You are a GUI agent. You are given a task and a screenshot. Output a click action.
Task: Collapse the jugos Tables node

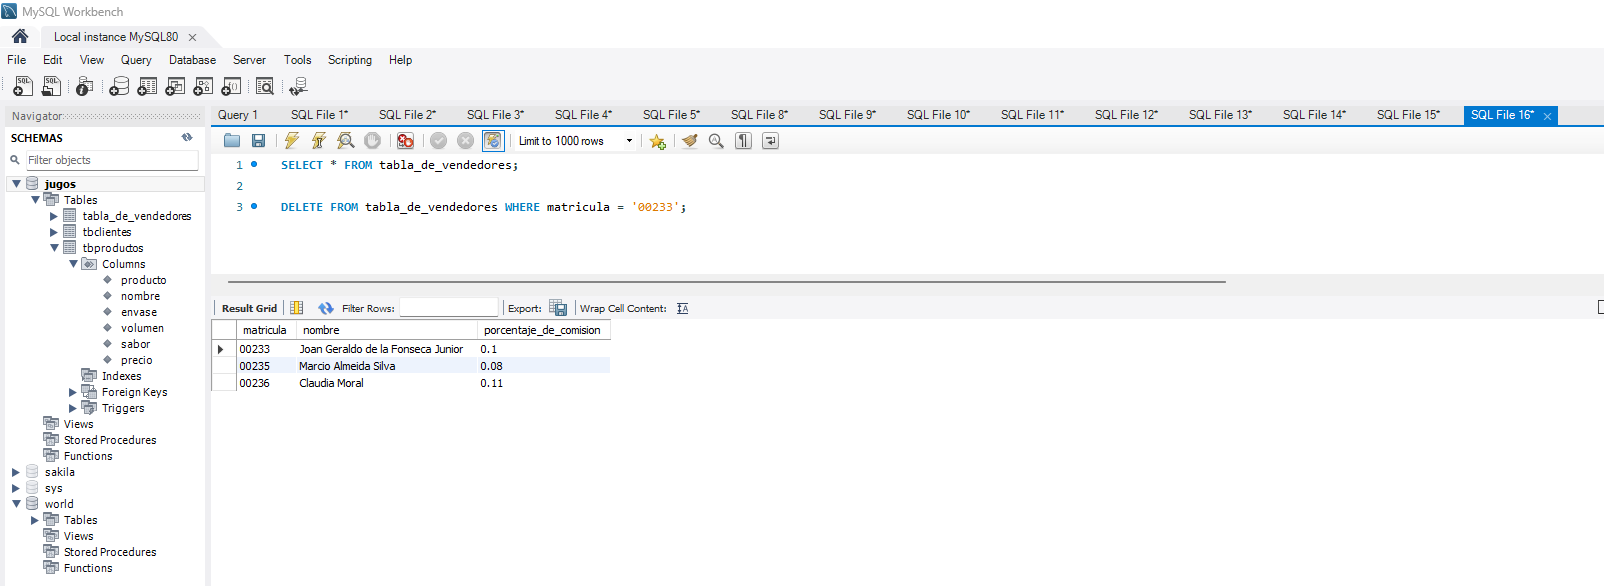(x=35, y=200)
